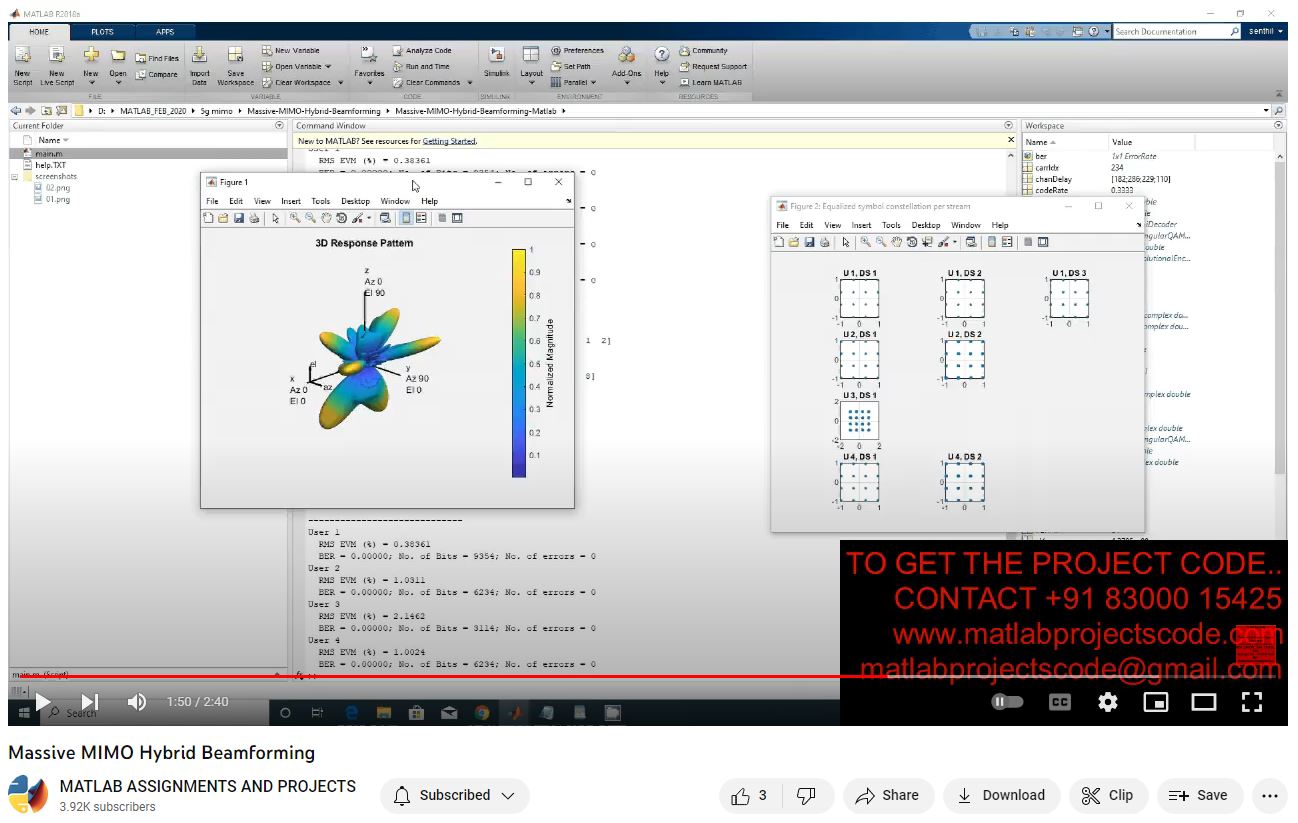Expand the Parallel dropdown
This screenshot has height=823, width=1298.
[595, 83]
